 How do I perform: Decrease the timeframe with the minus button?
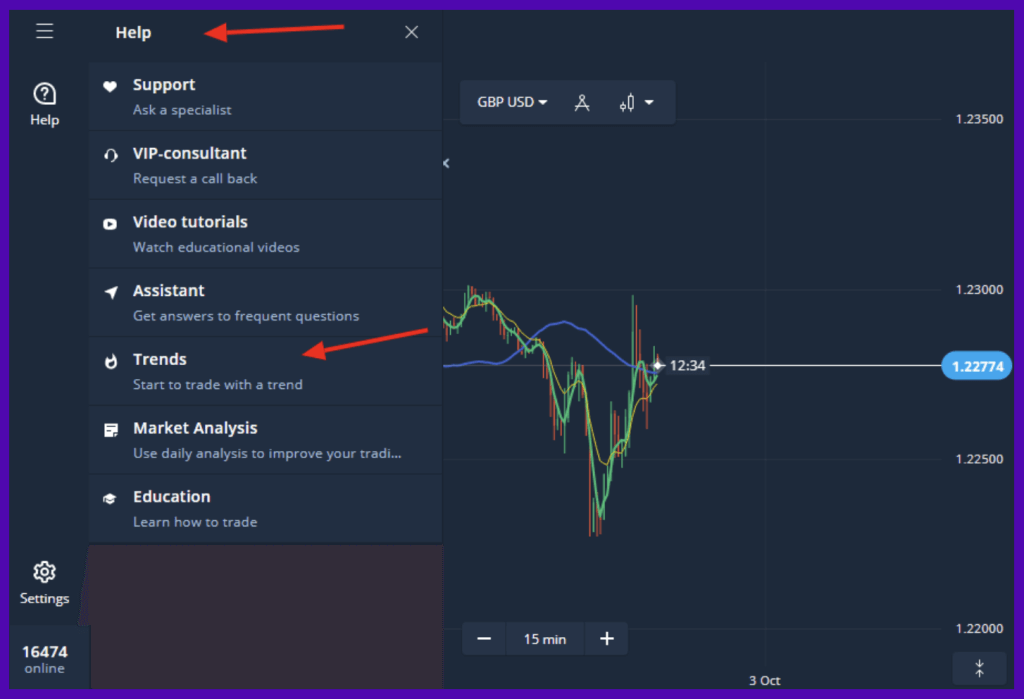484,638
